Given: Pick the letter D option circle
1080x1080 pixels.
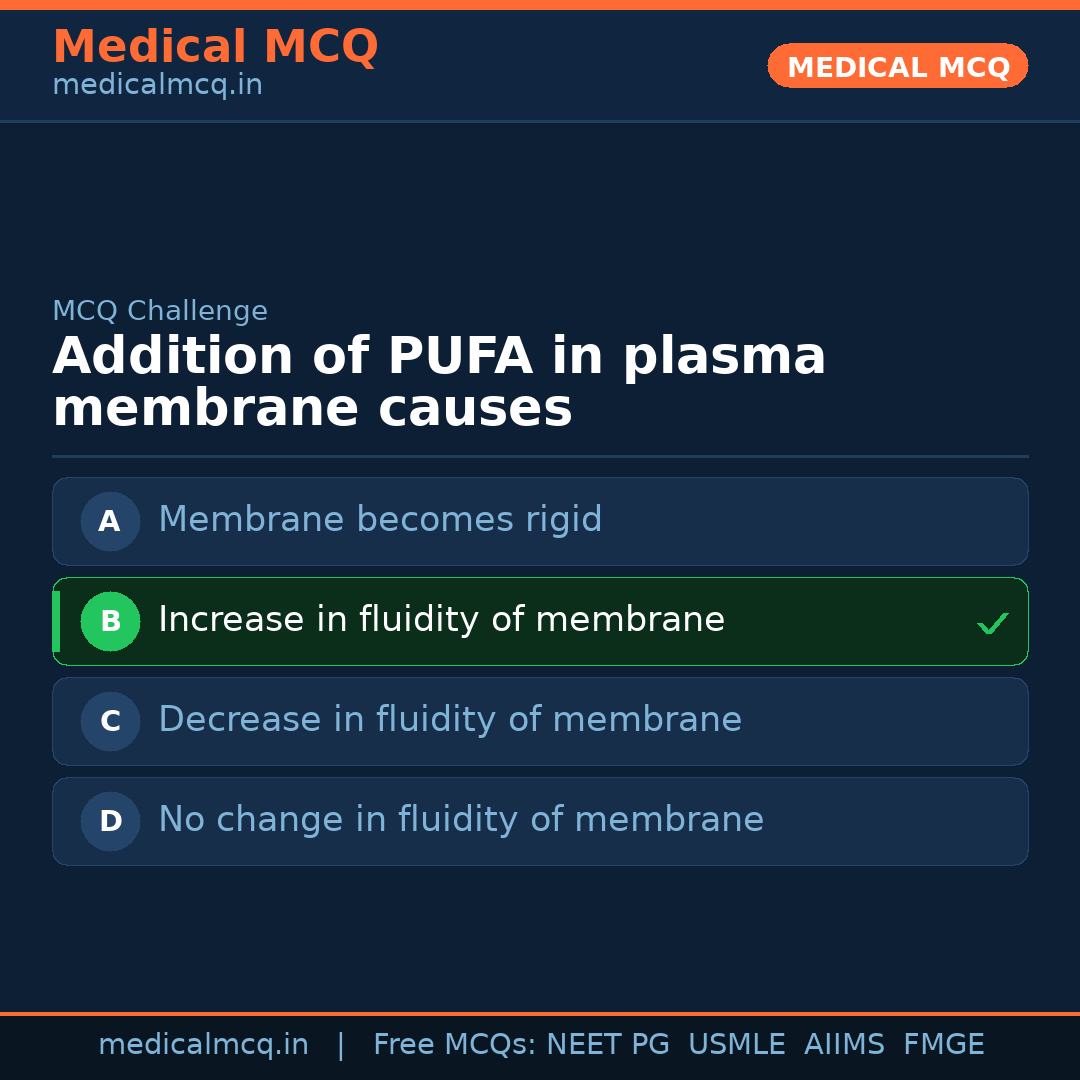Looking at the screenshot, I should coord(110,821).
